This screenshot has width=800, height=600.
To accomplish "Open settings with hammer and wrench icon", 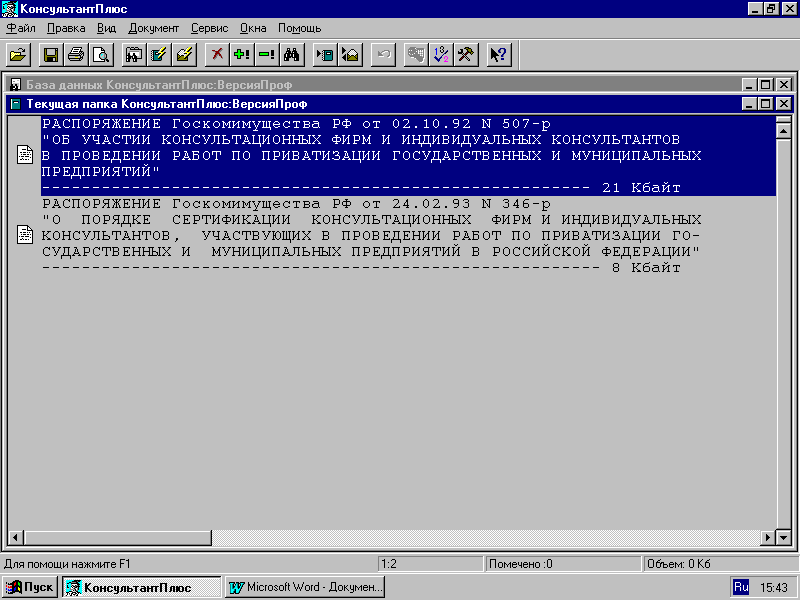I will (466, 55).
